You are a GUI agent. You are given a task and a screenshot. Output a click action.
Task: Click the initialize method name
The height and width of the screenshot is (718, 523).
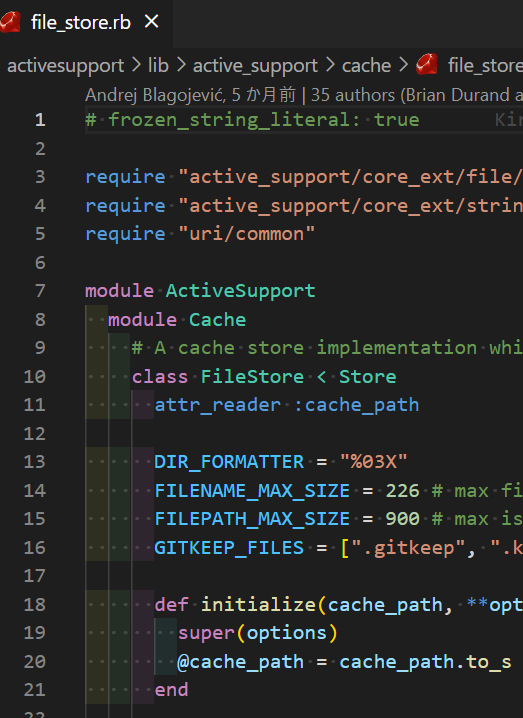(258, 604)
